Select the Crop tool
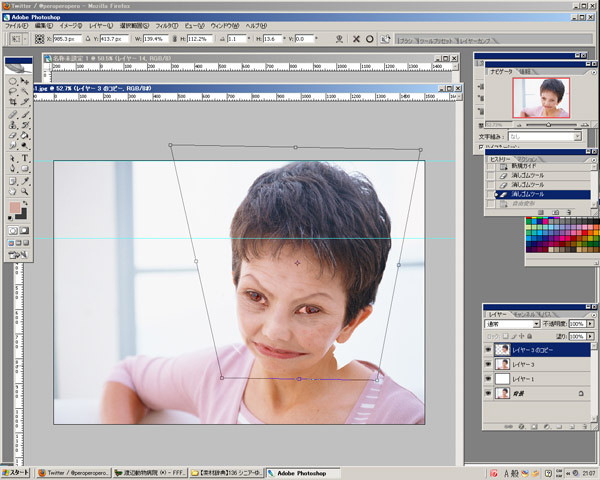The width and height of the screenshot is (600, 480). coord(13,102)
